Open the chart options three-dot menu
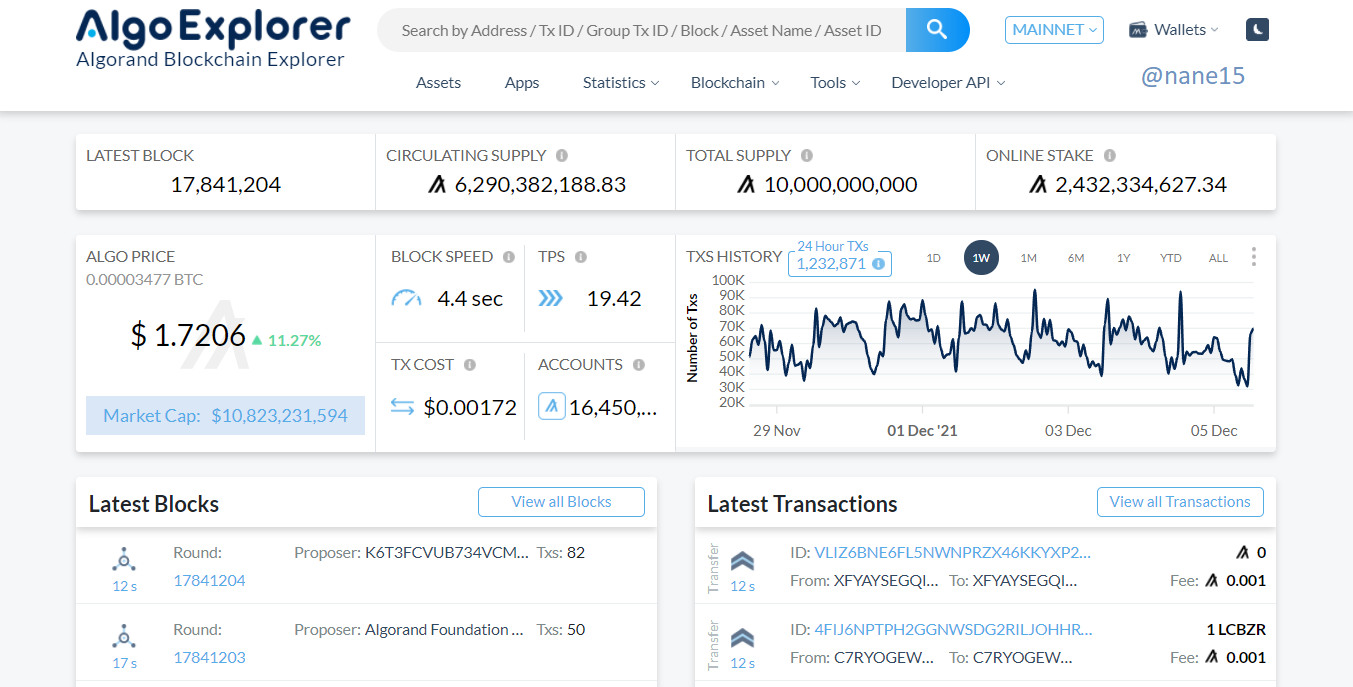1353x687 pixels. [1254, 257]
